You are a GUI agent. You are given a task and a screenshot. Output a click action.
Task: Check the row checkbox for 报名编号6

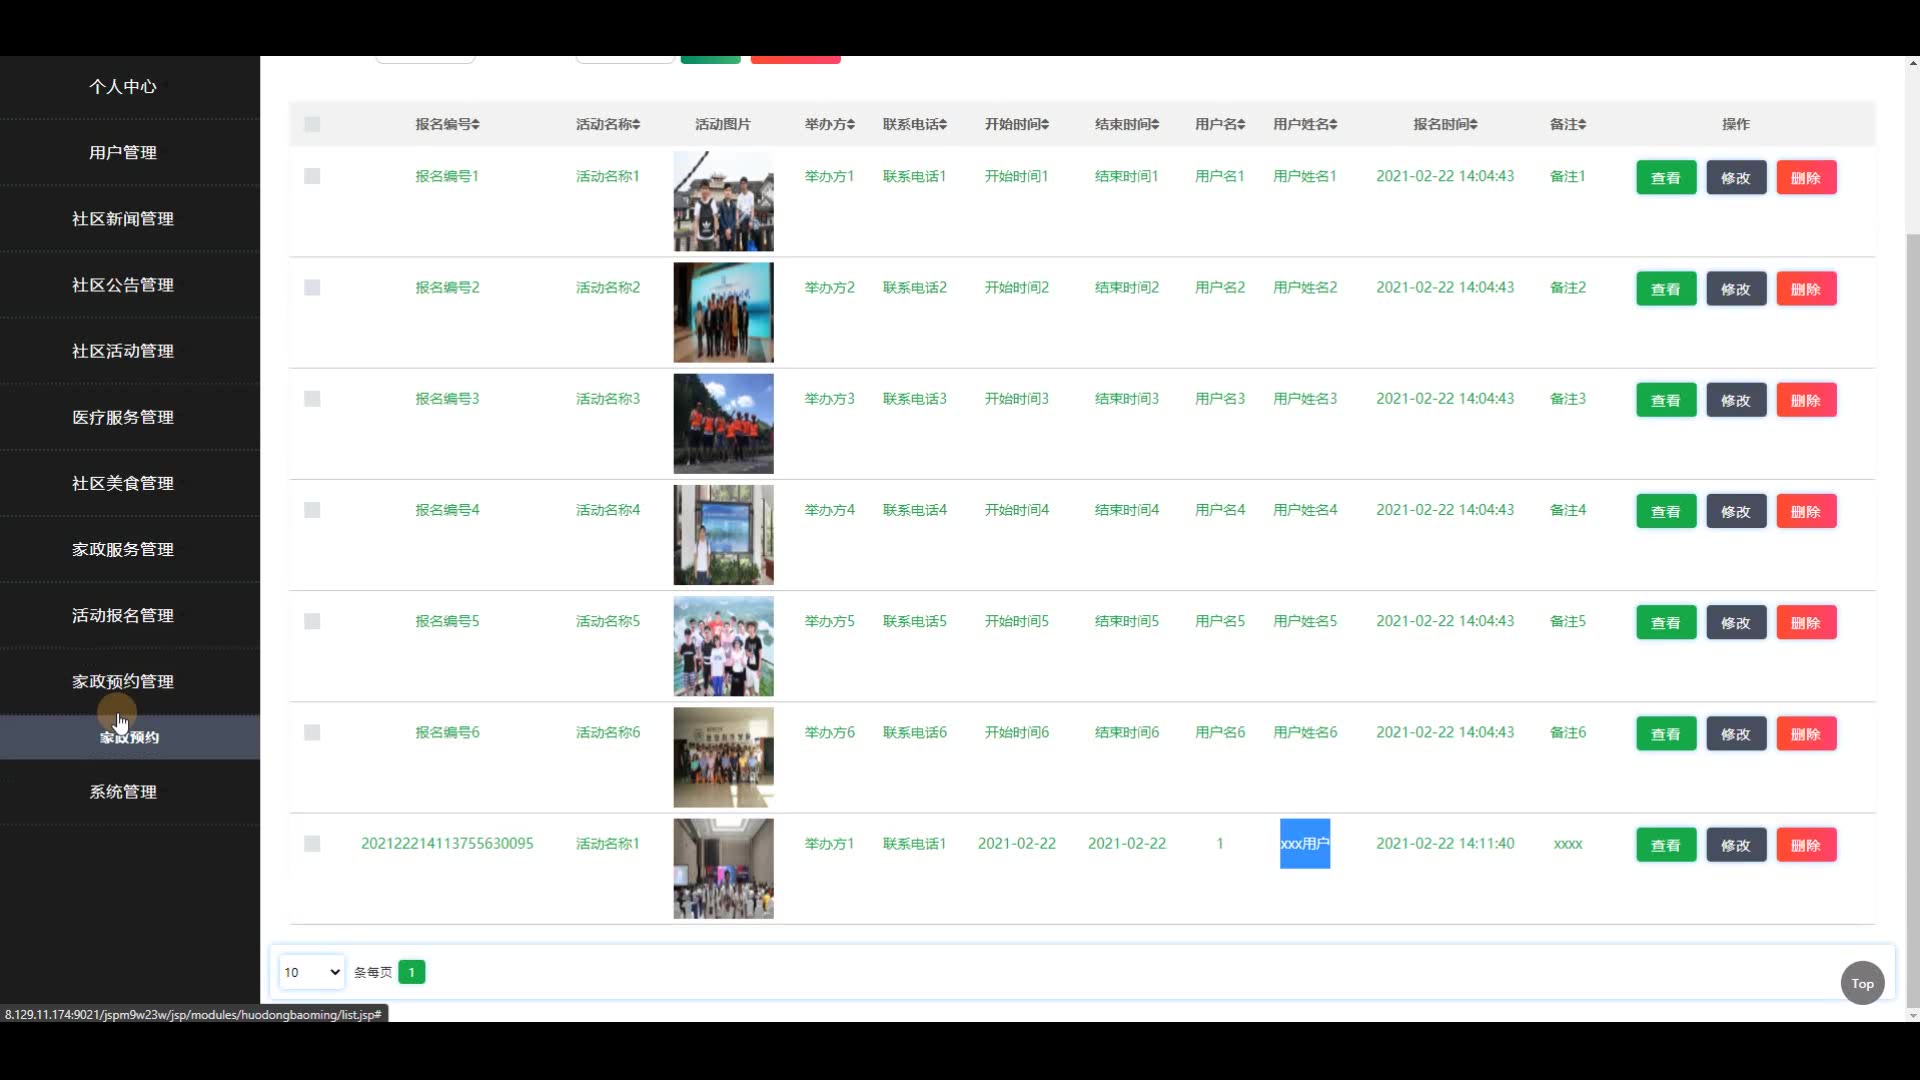312,733
